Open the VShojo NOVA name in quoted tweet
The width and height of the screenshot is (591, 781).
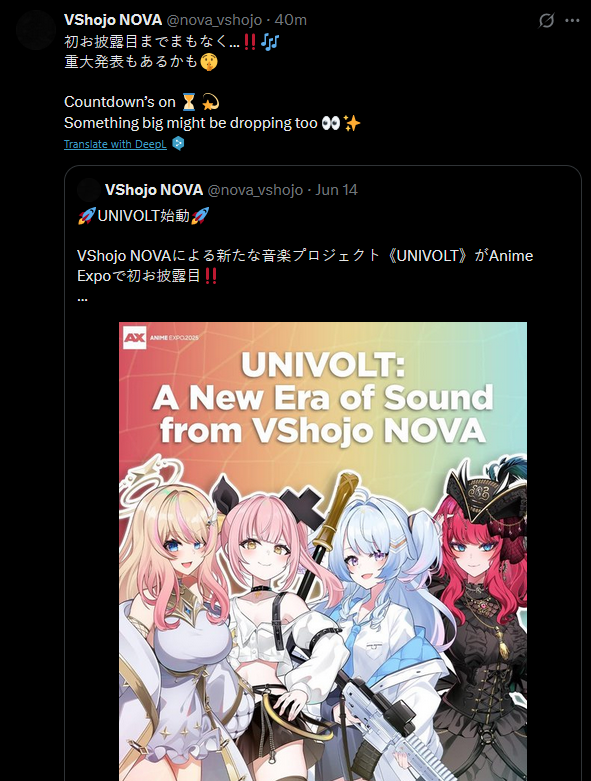154,190
